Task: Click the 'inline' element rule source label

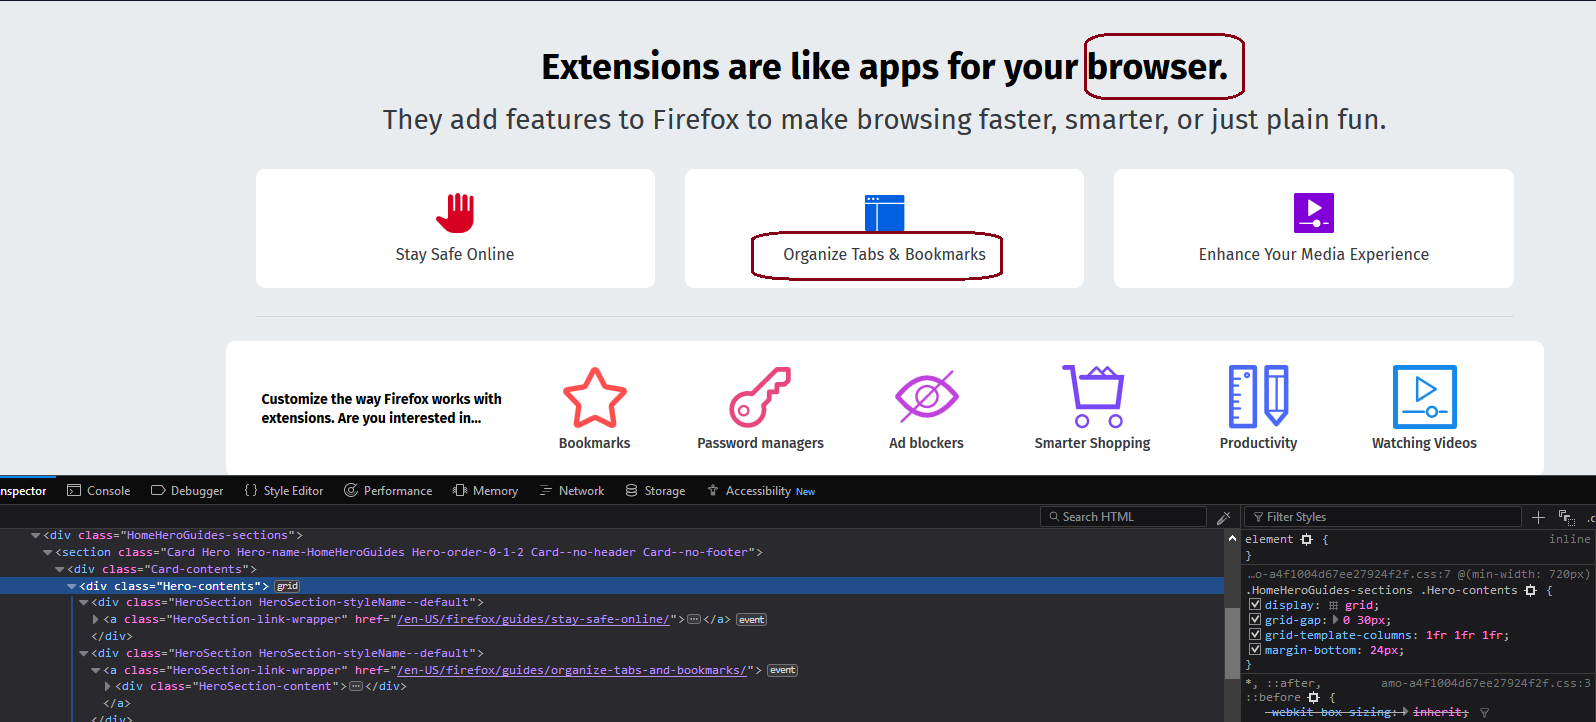Action: coord(1569,539)
